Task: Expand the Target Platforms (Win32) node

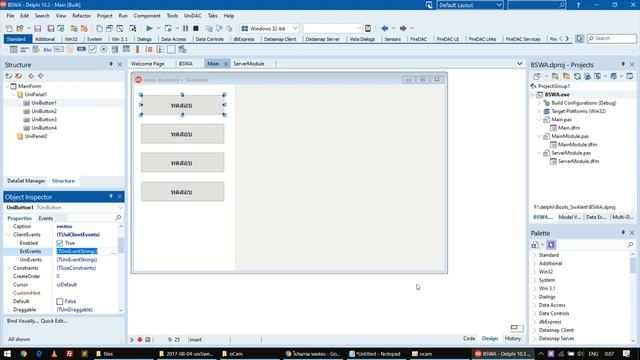Action: (x=539, y=111)
